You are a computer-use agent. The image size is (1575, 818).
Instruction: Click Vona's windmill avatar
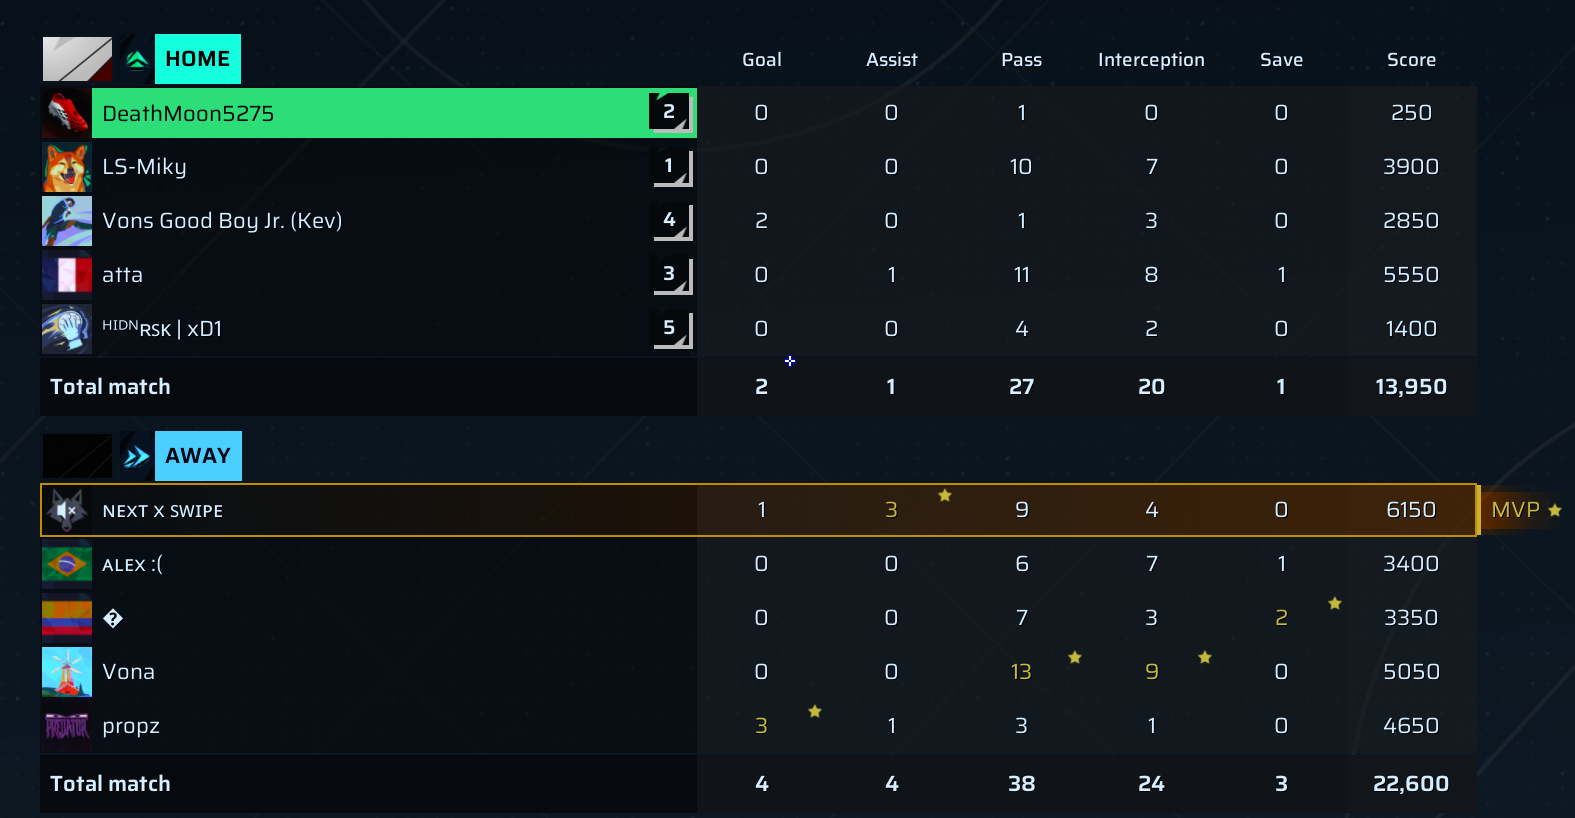click(67, 672)
